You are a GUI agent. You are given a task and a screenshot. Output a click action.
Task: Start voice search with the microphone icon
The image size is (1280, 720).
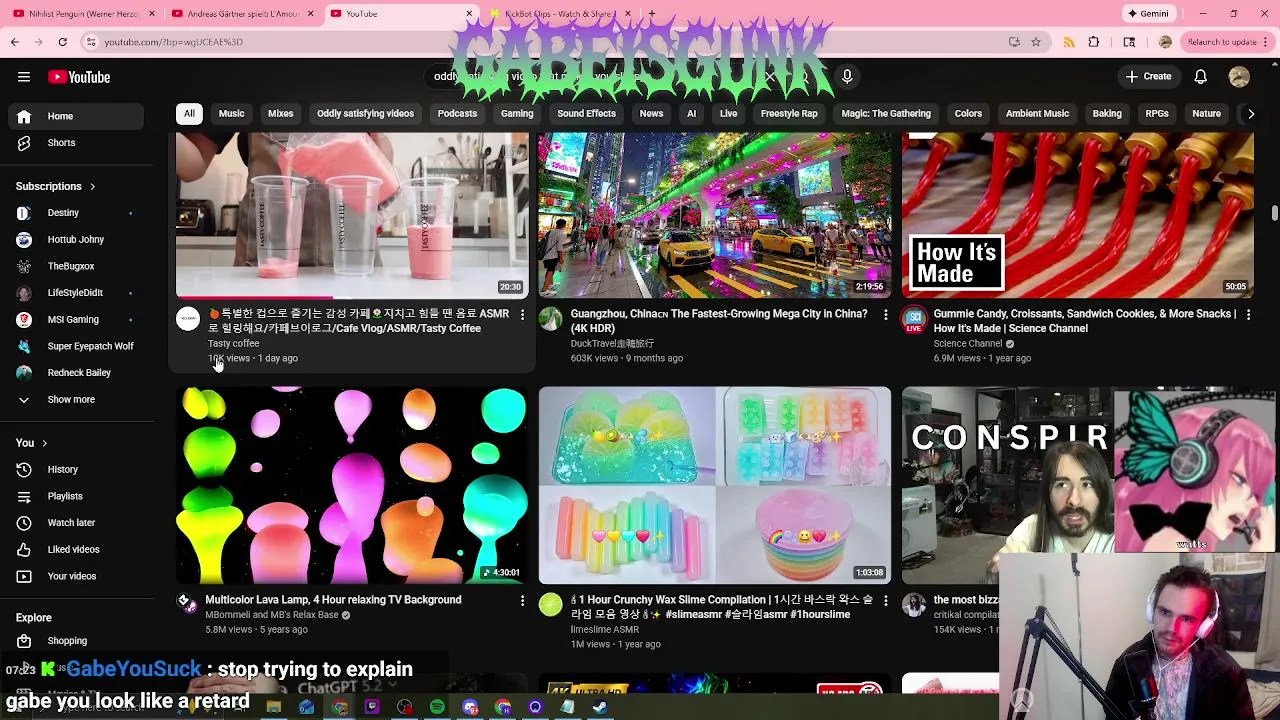click(x=847, y=77)
